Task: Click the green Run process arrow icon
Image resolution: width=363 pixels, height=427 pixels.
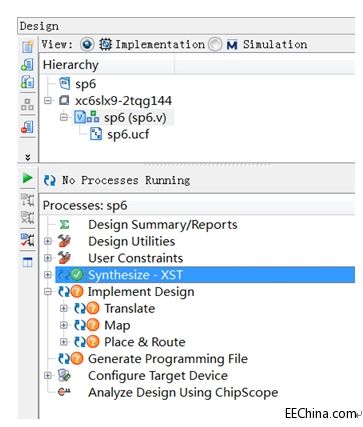Action: 27,178
